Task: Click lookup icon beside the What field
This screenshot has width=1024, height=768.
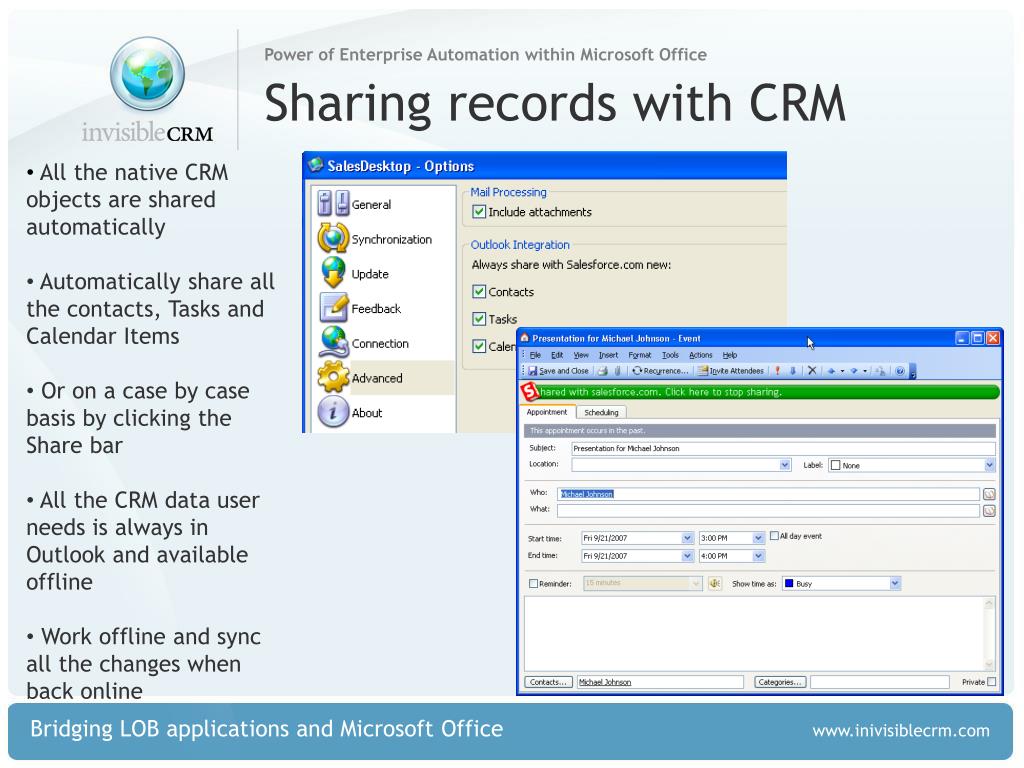Action: point(989,511)
